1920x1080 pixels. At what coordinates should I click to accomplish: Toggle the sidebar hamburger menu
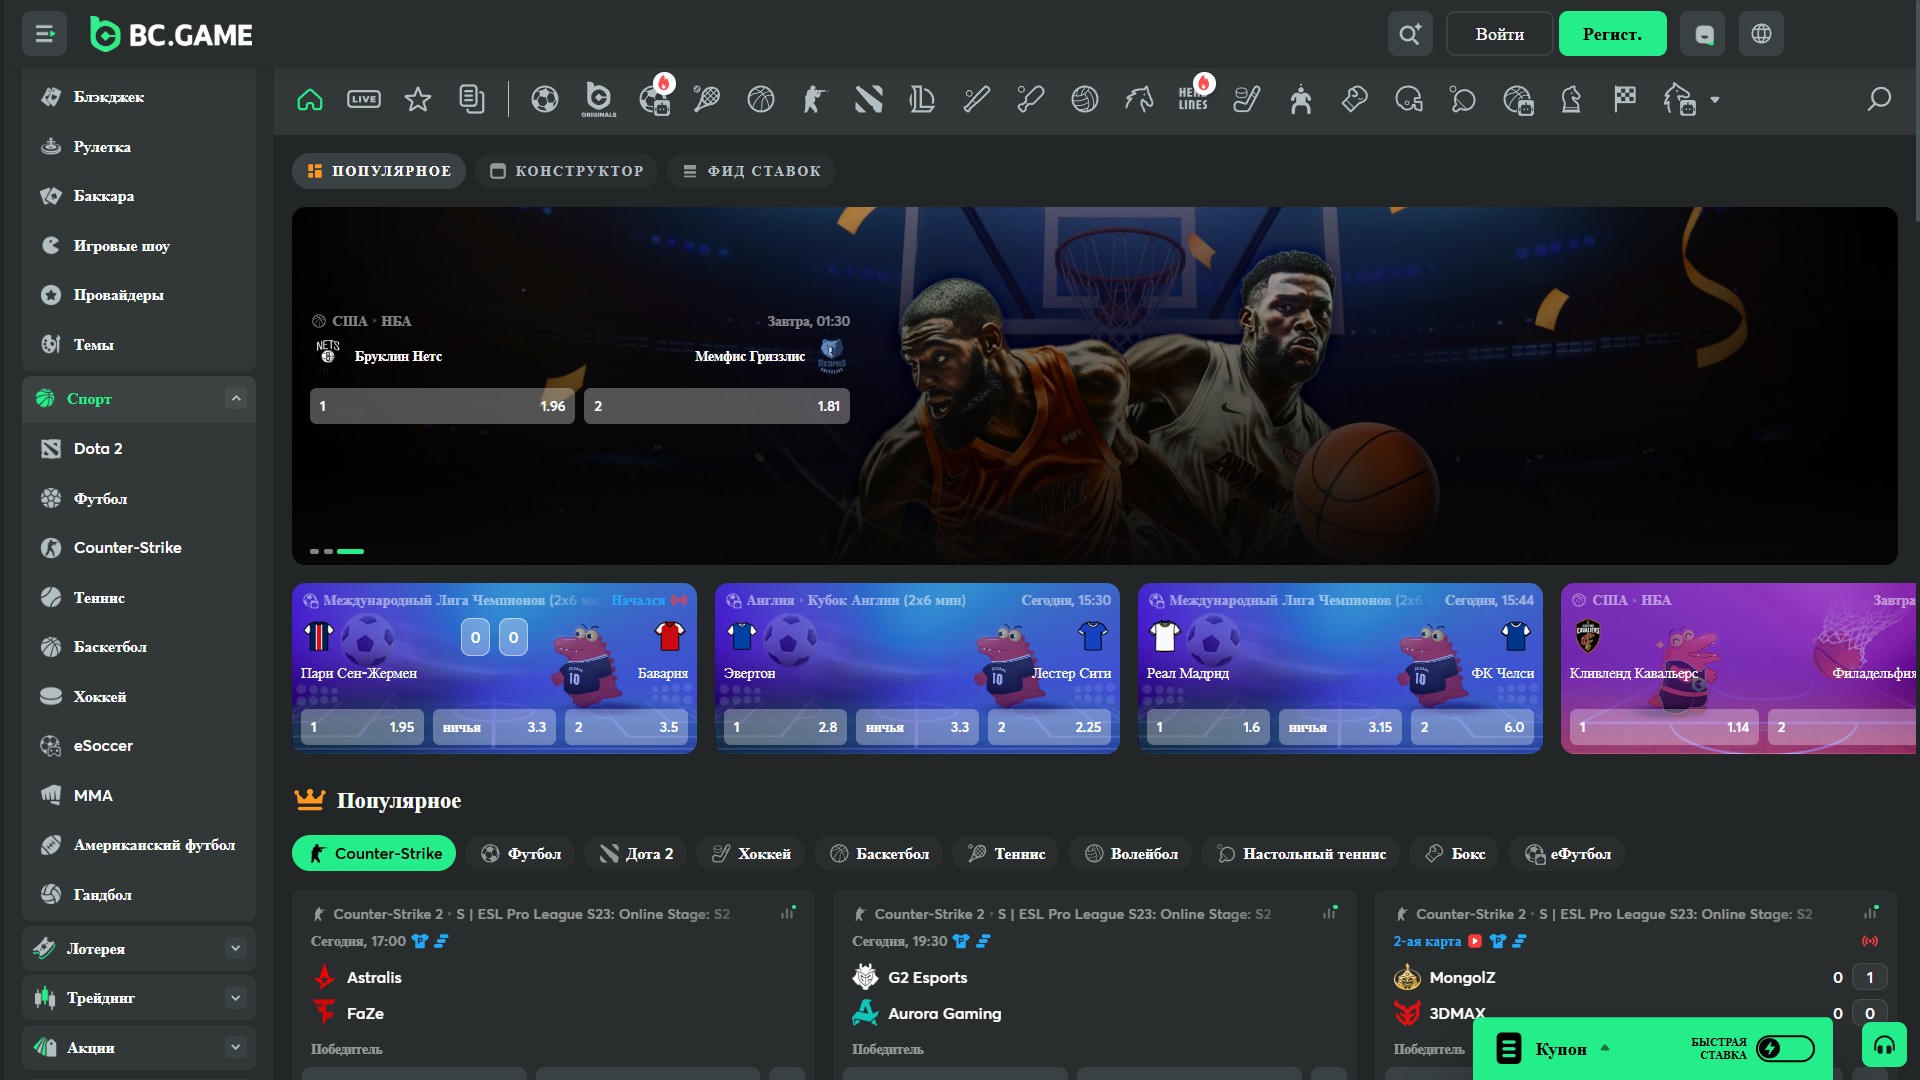(45, 34)
